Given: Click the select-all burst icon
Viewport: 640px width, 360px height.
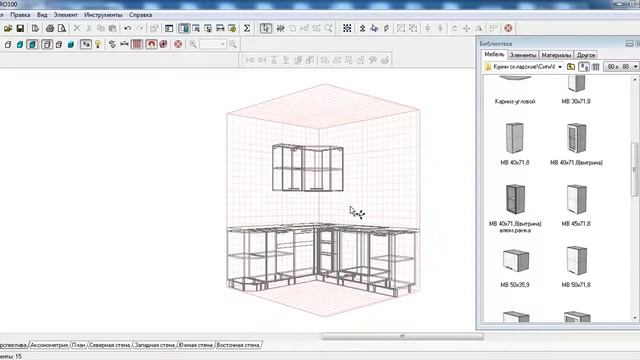Looking at the screenshot, I should pos(280,28).
